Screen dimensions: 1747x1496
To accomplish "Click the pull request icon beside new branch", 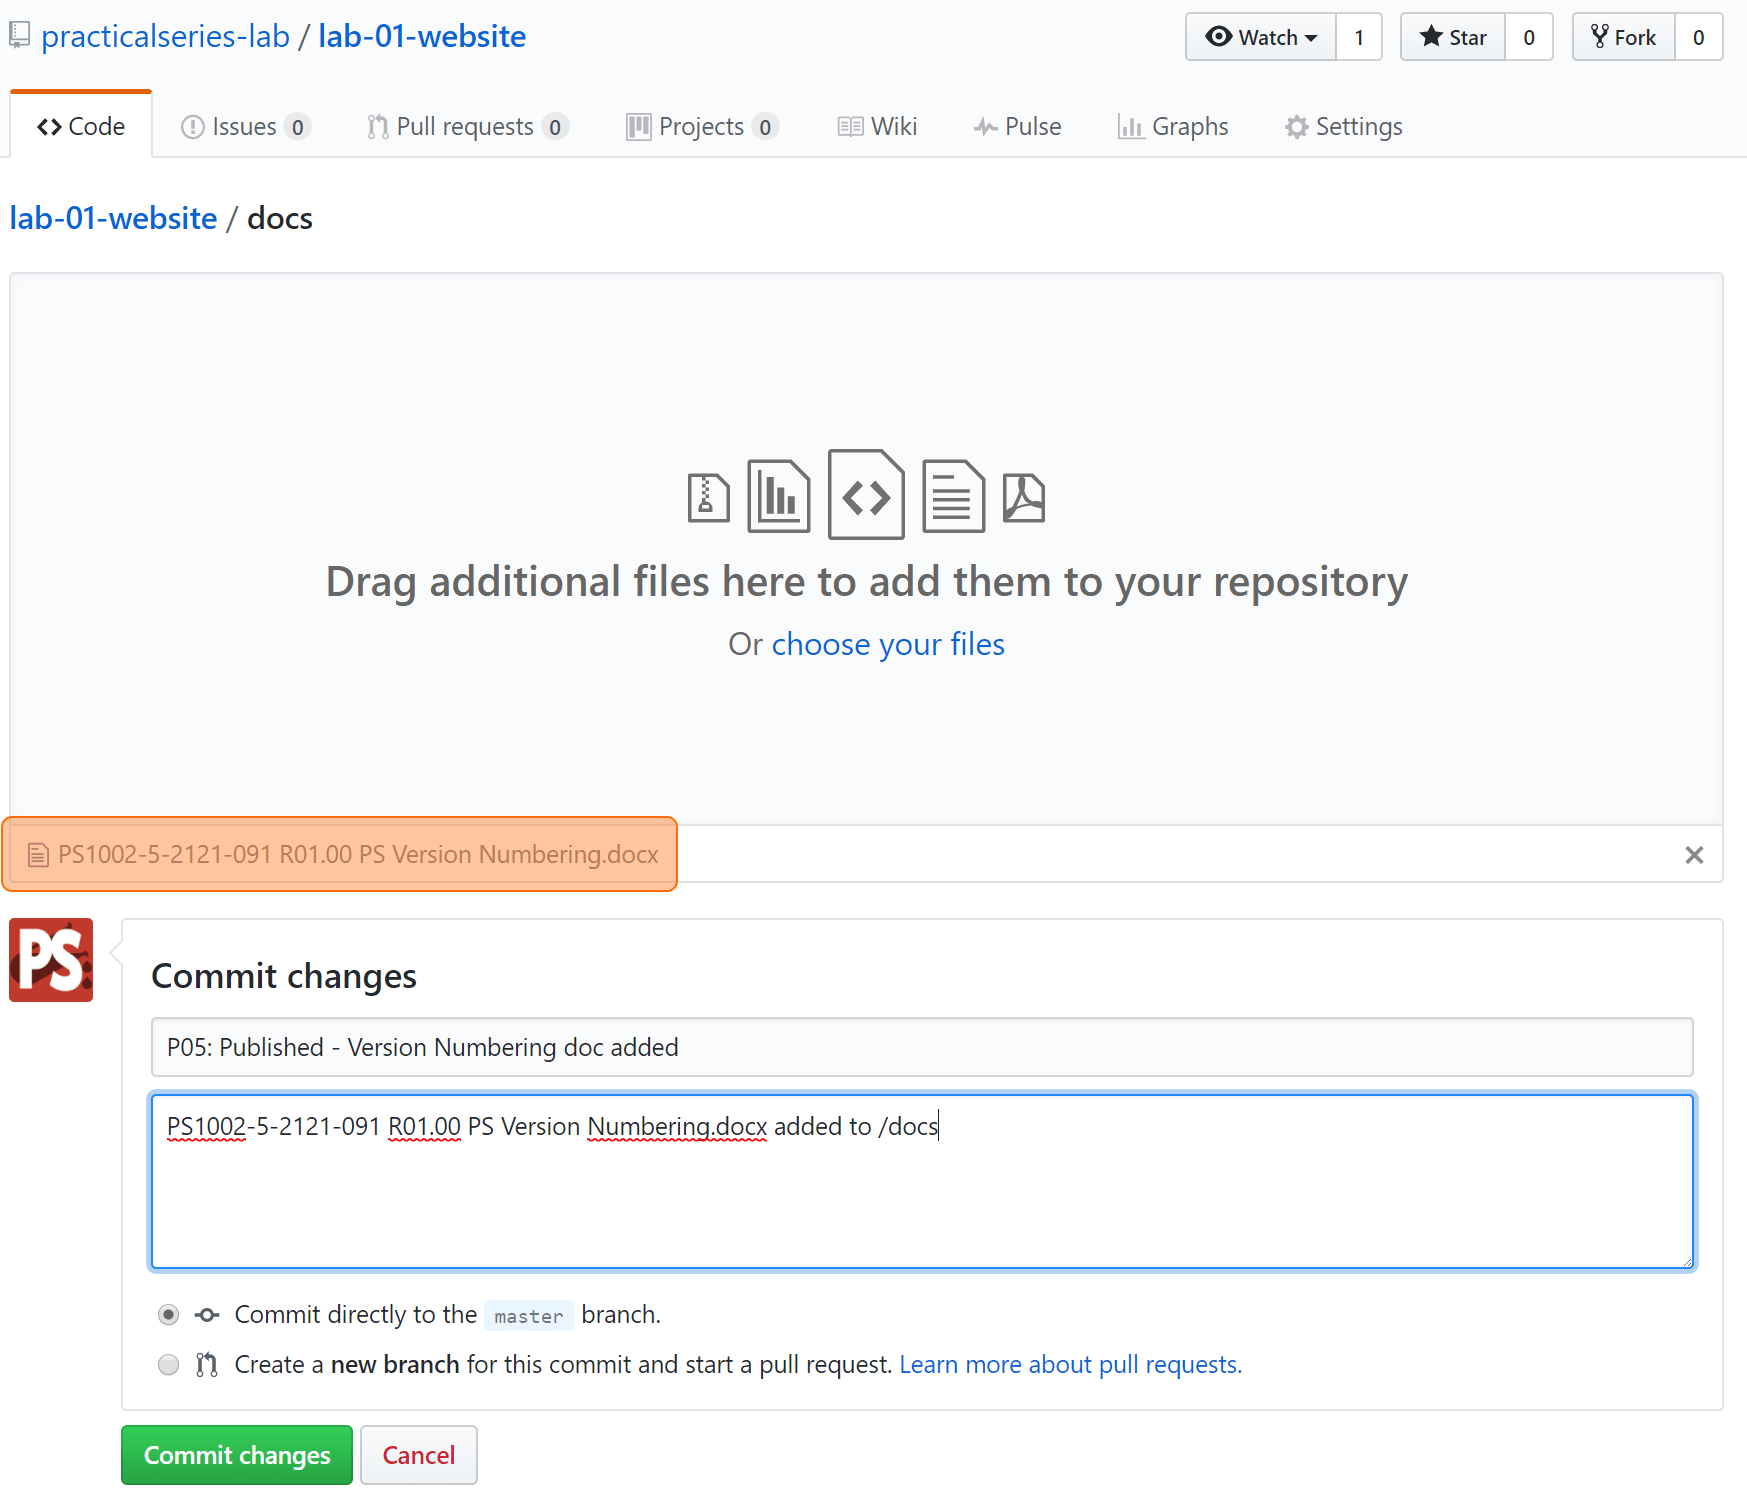I will pyautogui.click(x=207, y=1365).
